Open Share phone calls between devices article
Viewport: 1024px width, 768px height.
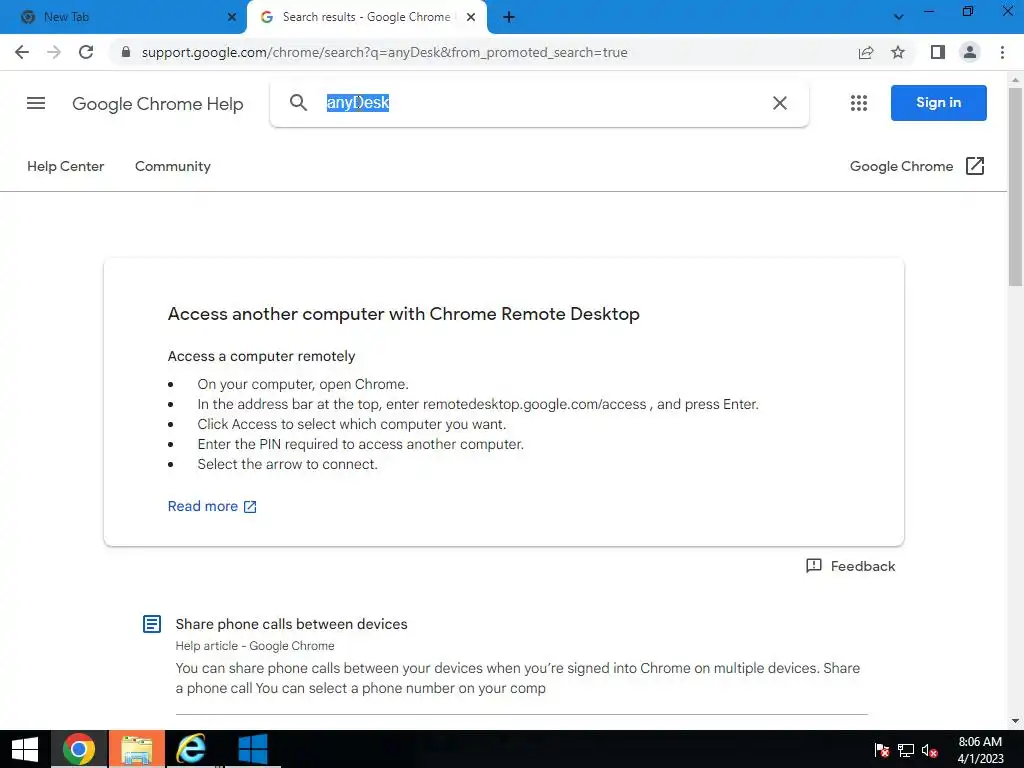click(291, 624)
